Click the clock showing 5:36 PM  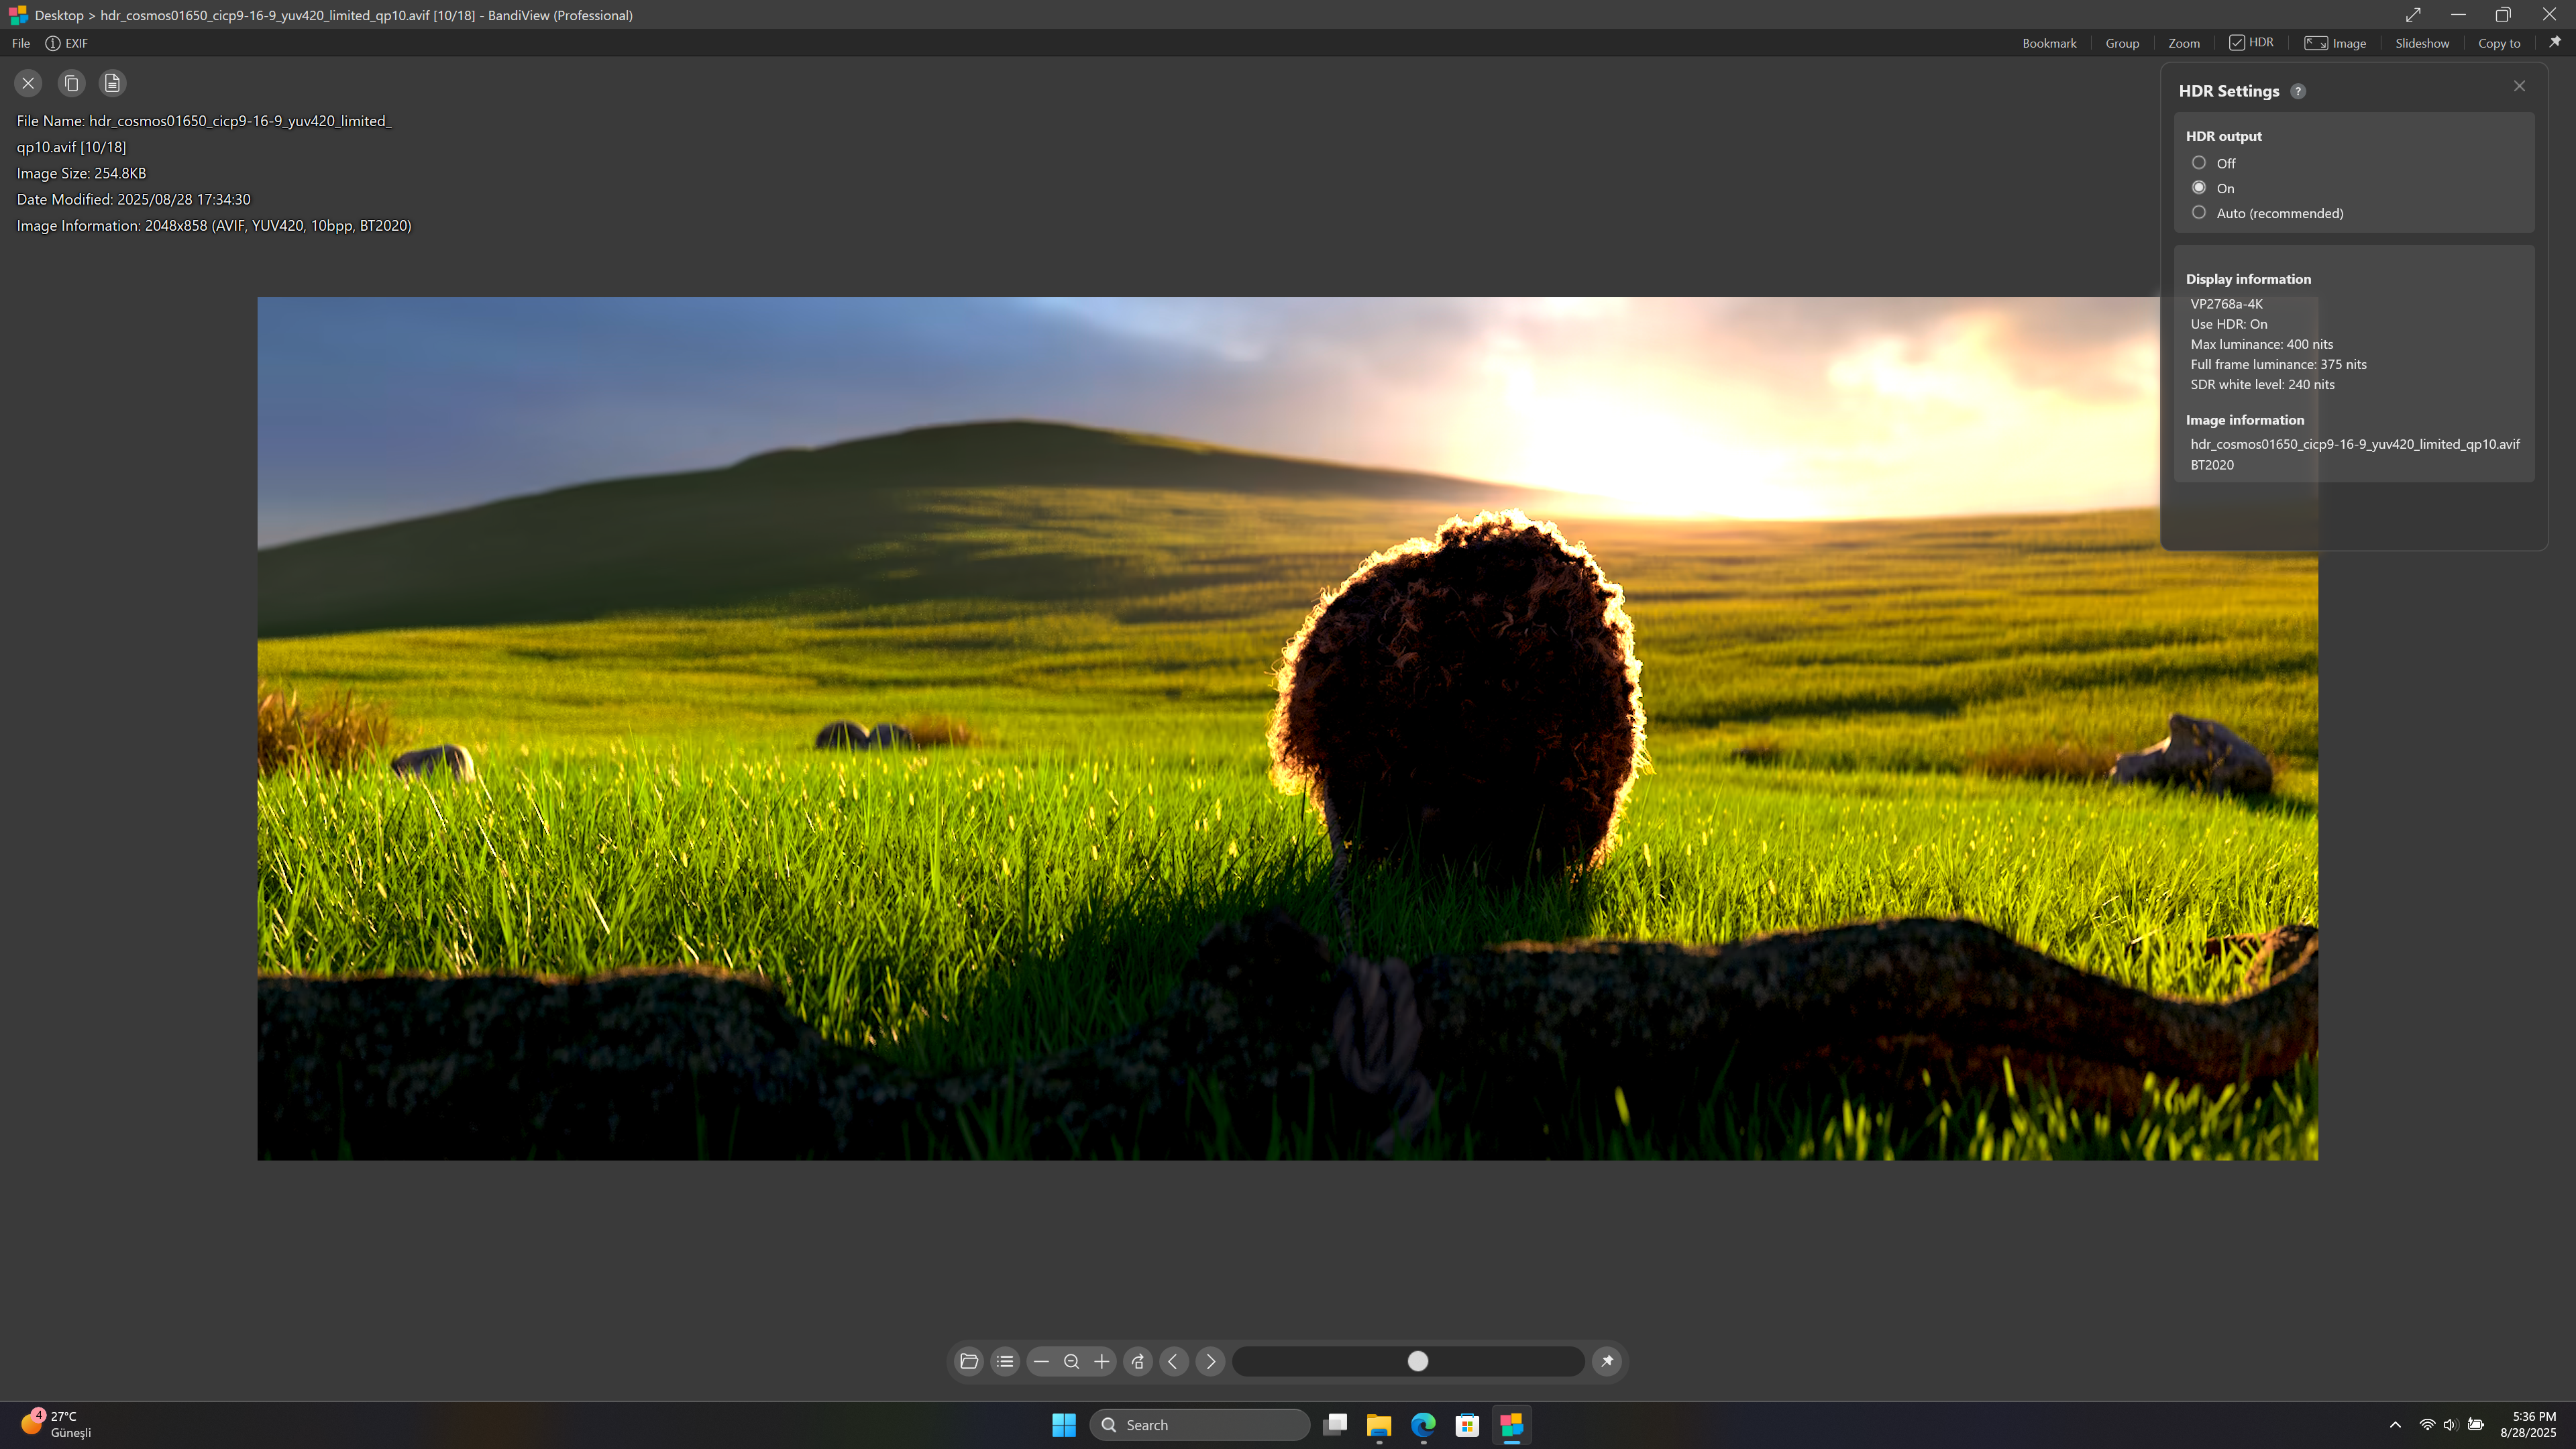pyautogui.click(x=2528, y=1424)
